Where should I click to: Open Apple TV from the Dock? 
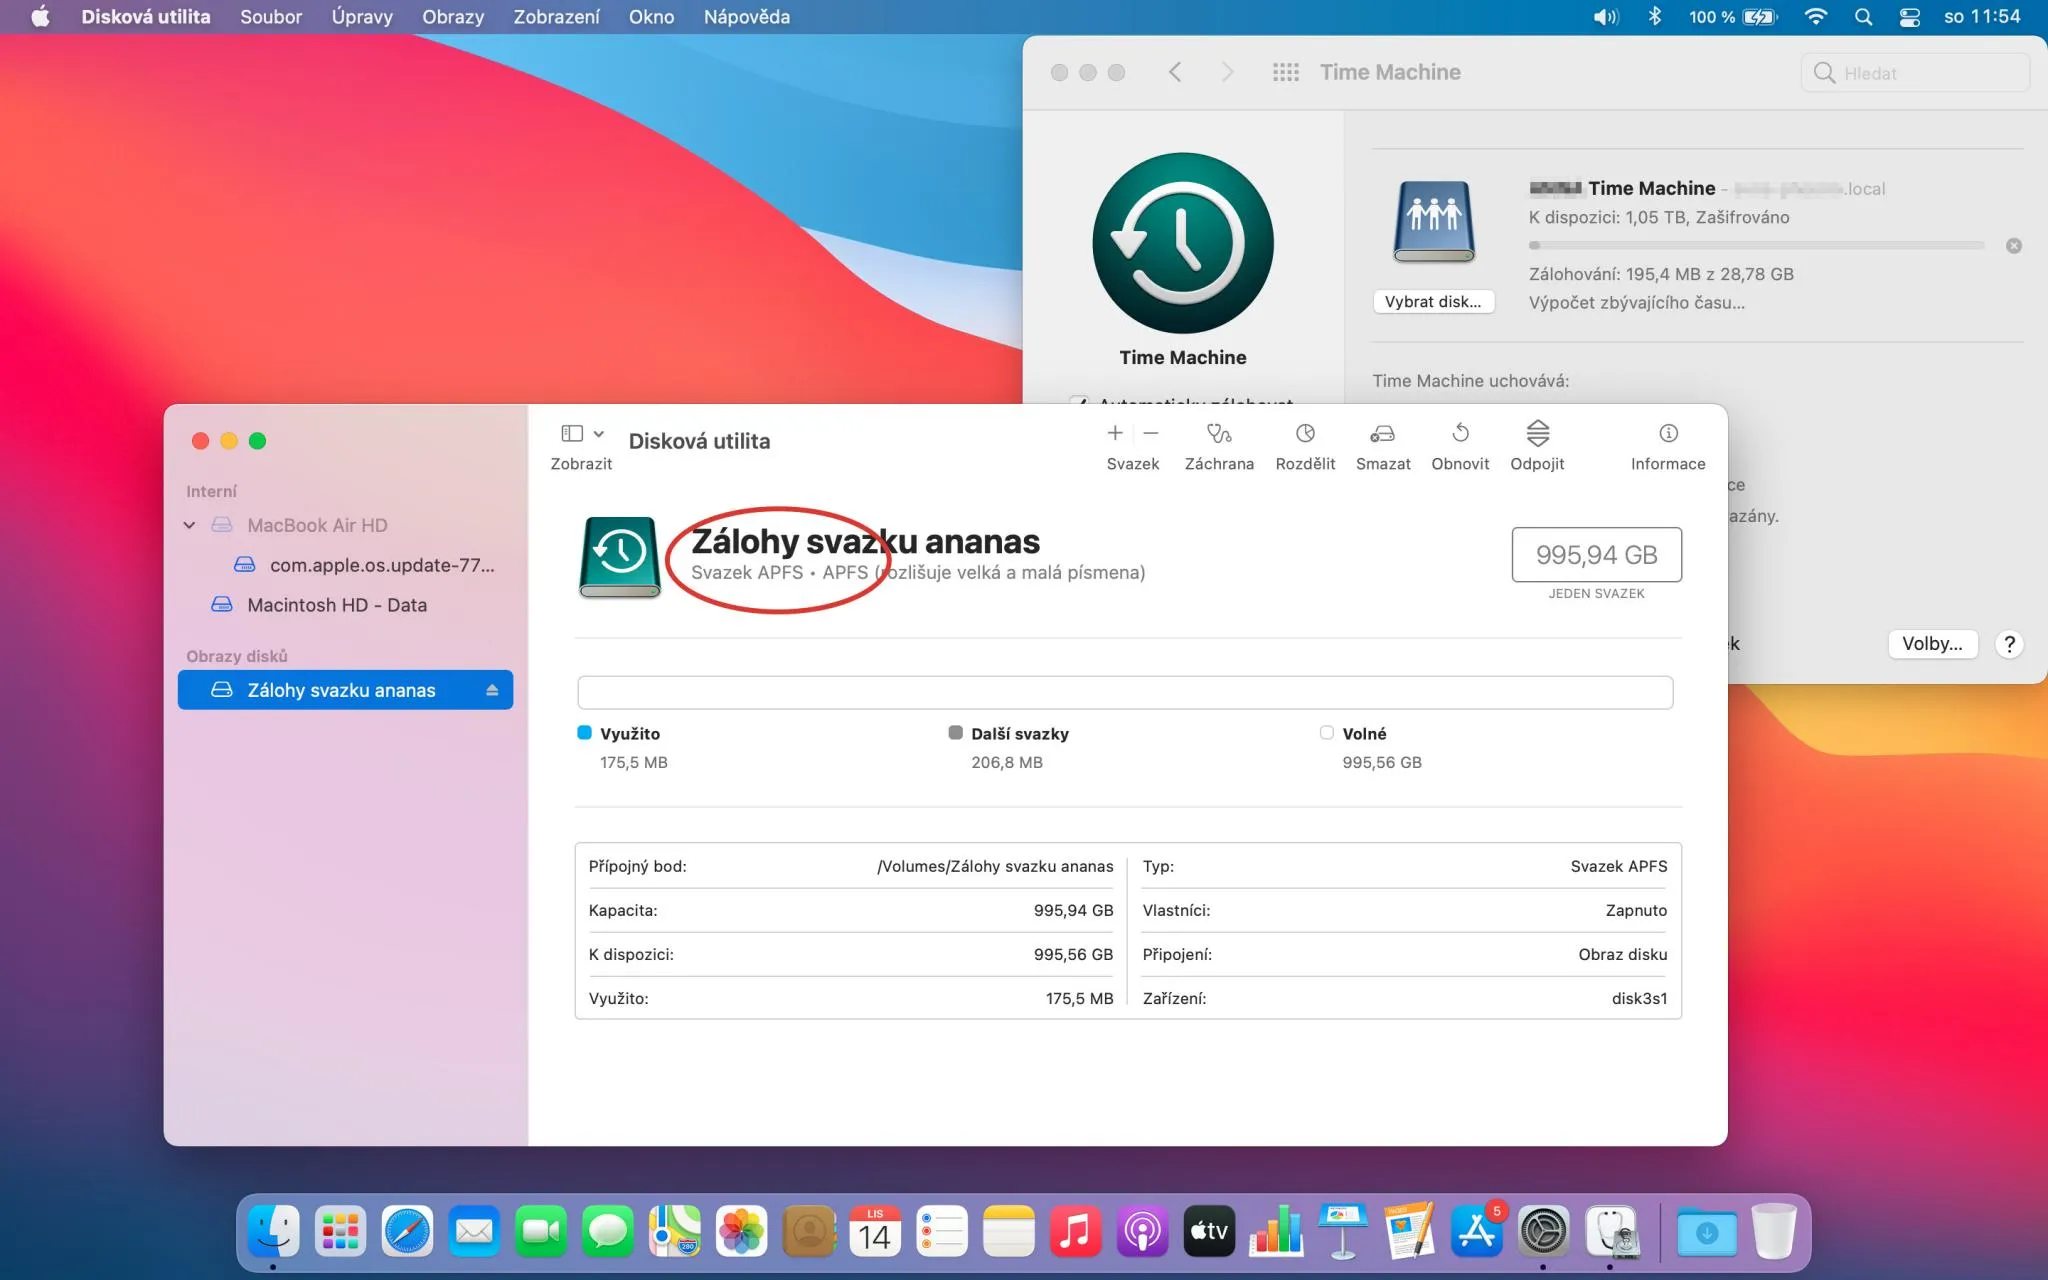1209,1231
